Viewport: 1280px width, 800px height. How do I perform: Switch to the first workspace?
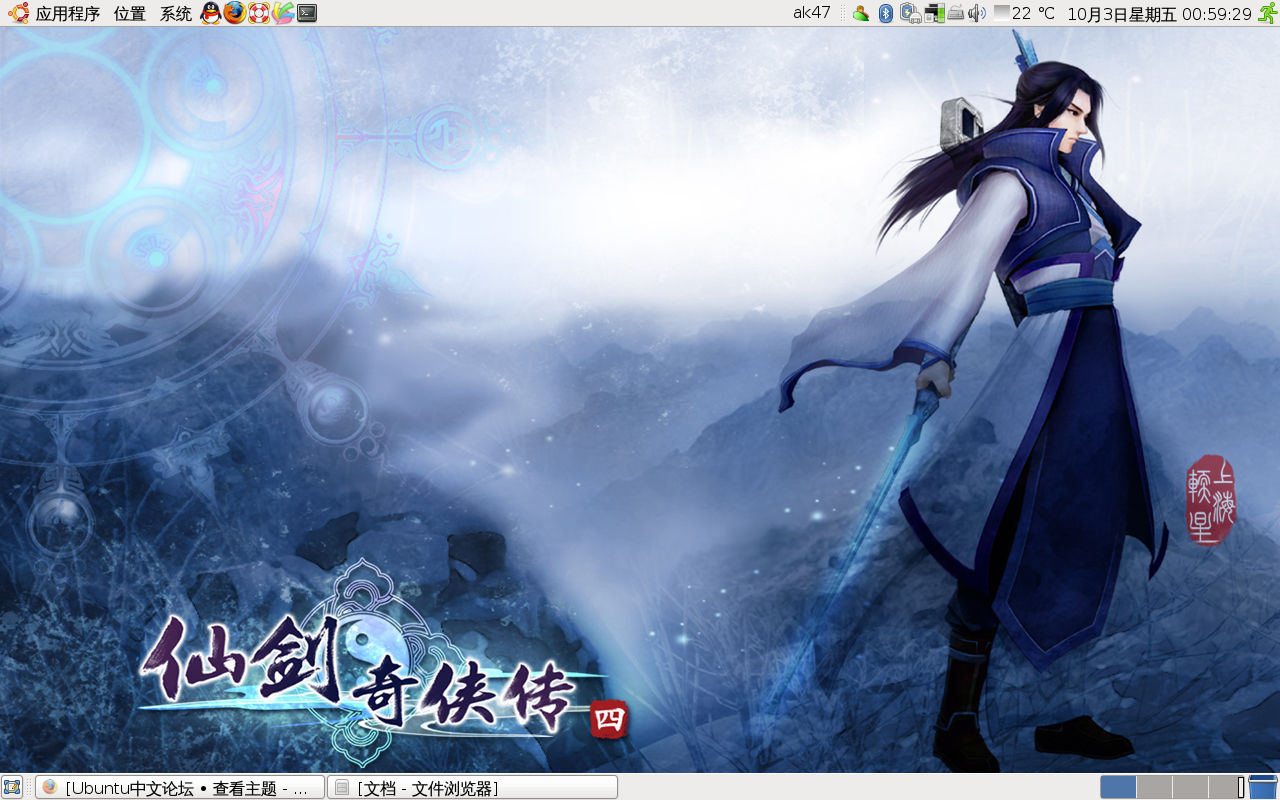1118,787
